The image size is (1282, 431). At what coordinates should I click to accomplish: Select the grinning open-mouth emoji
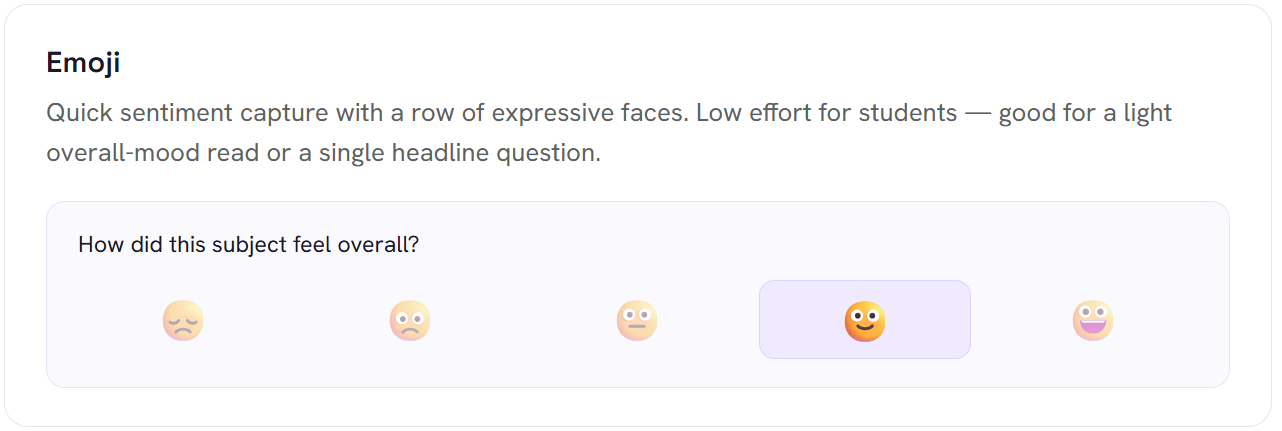1093,320
